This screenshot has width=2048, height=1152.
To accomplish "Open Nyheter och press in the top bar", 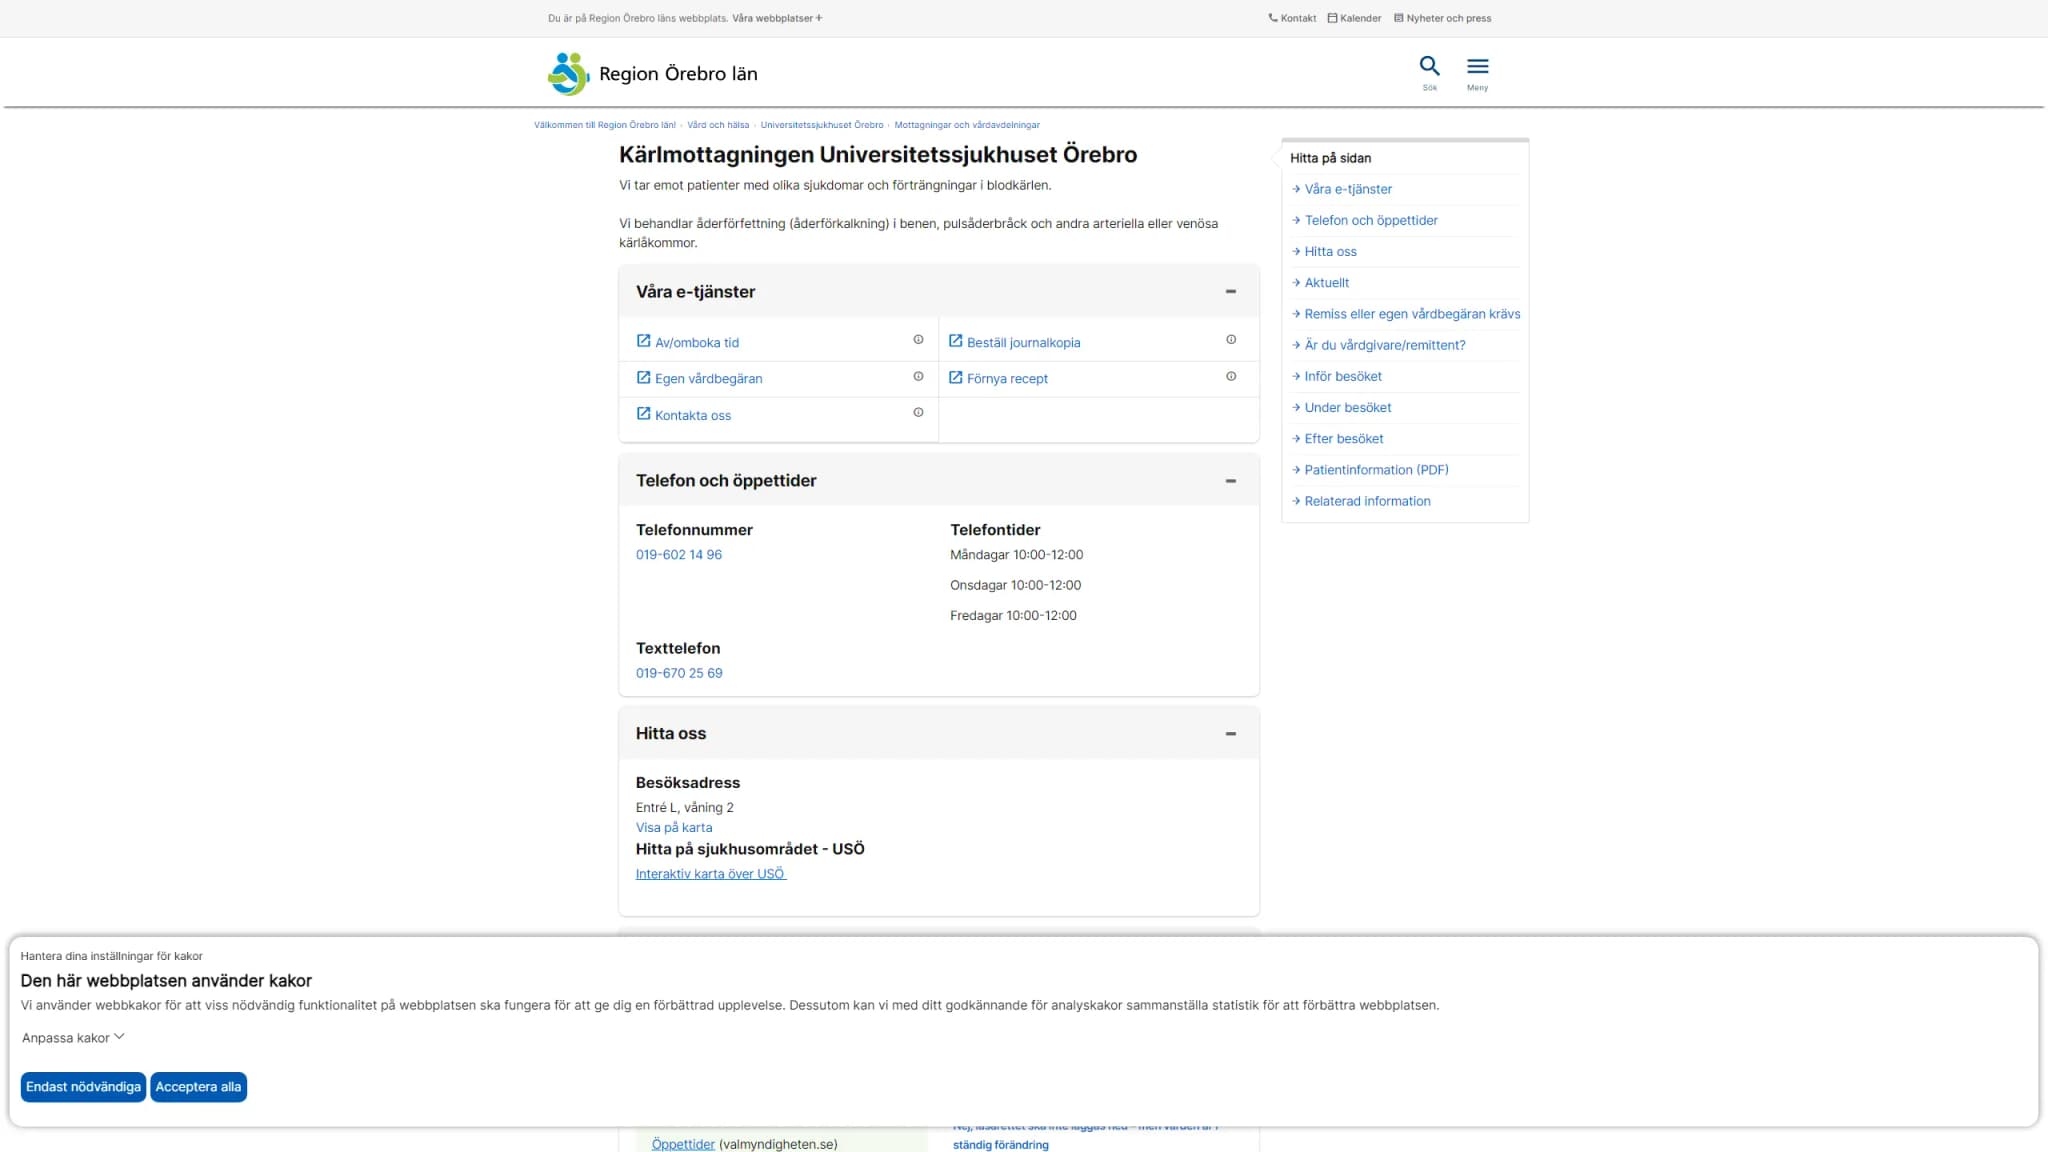I will (1442, 18).
